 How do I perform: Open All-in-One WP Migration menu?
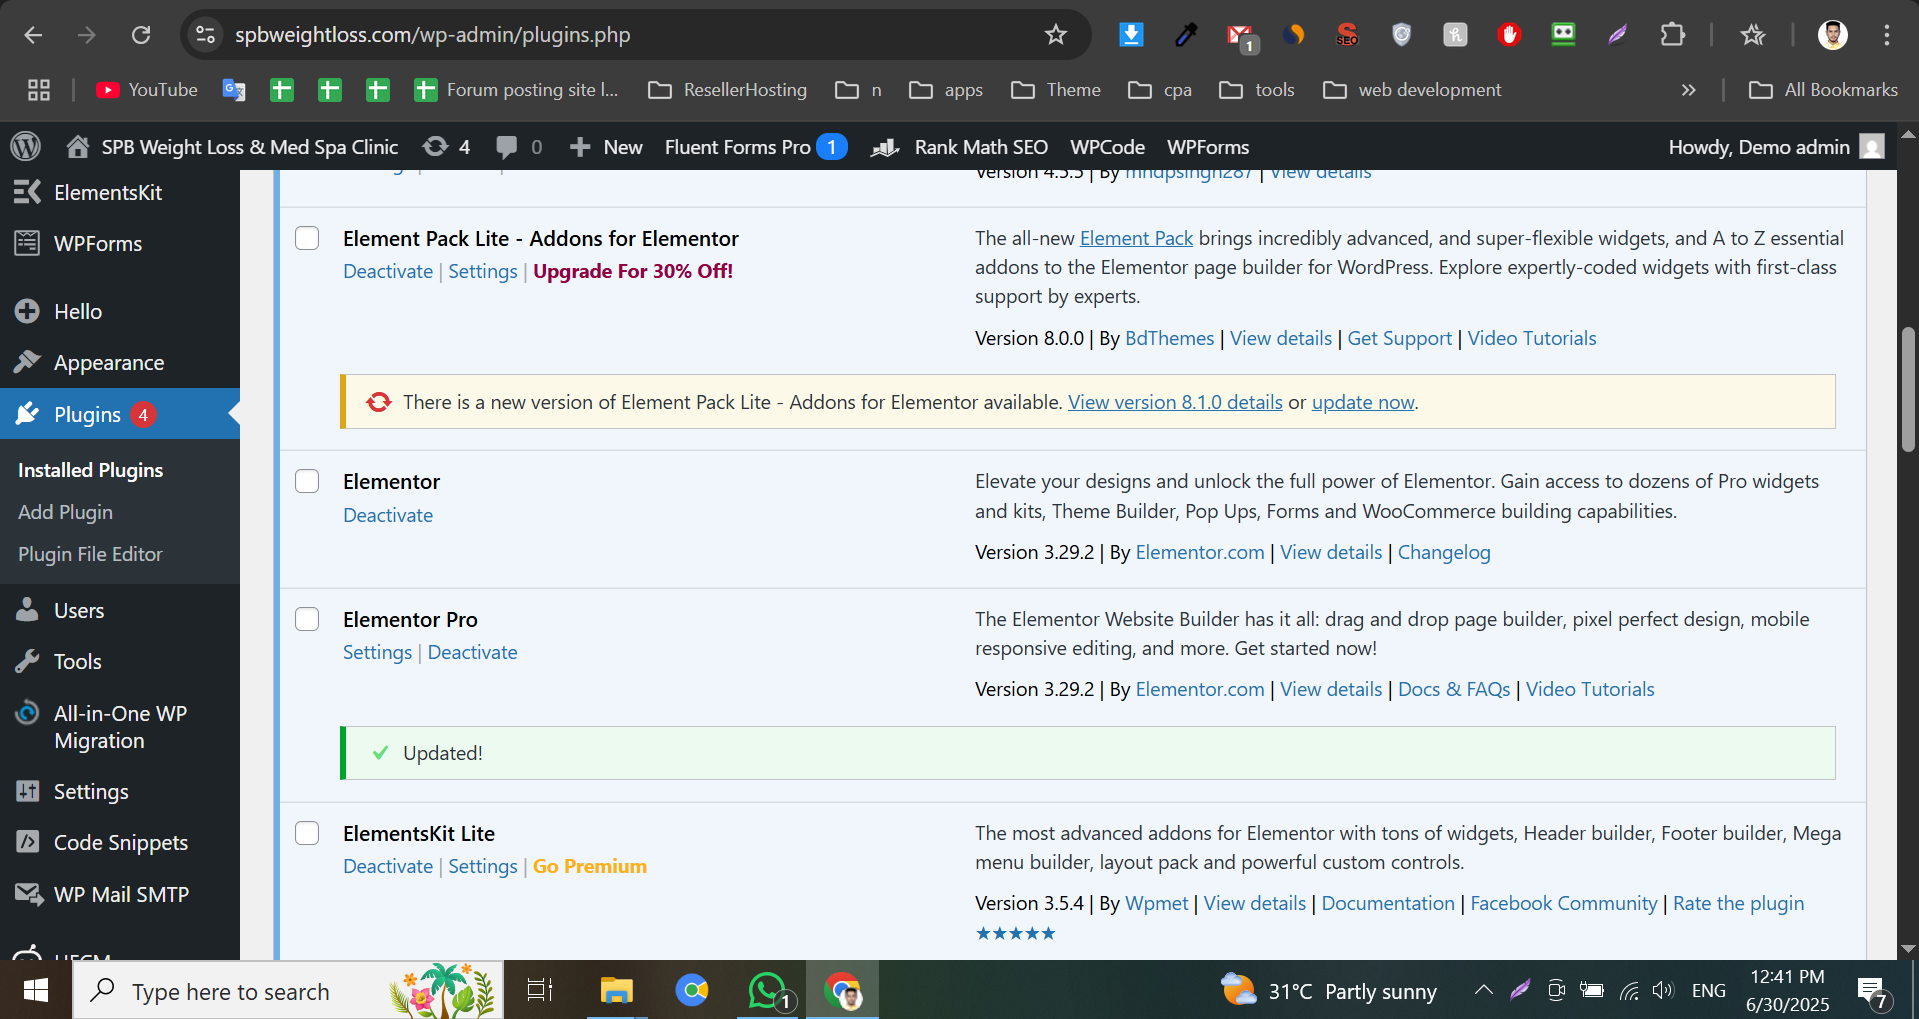(x=120, y=727)
